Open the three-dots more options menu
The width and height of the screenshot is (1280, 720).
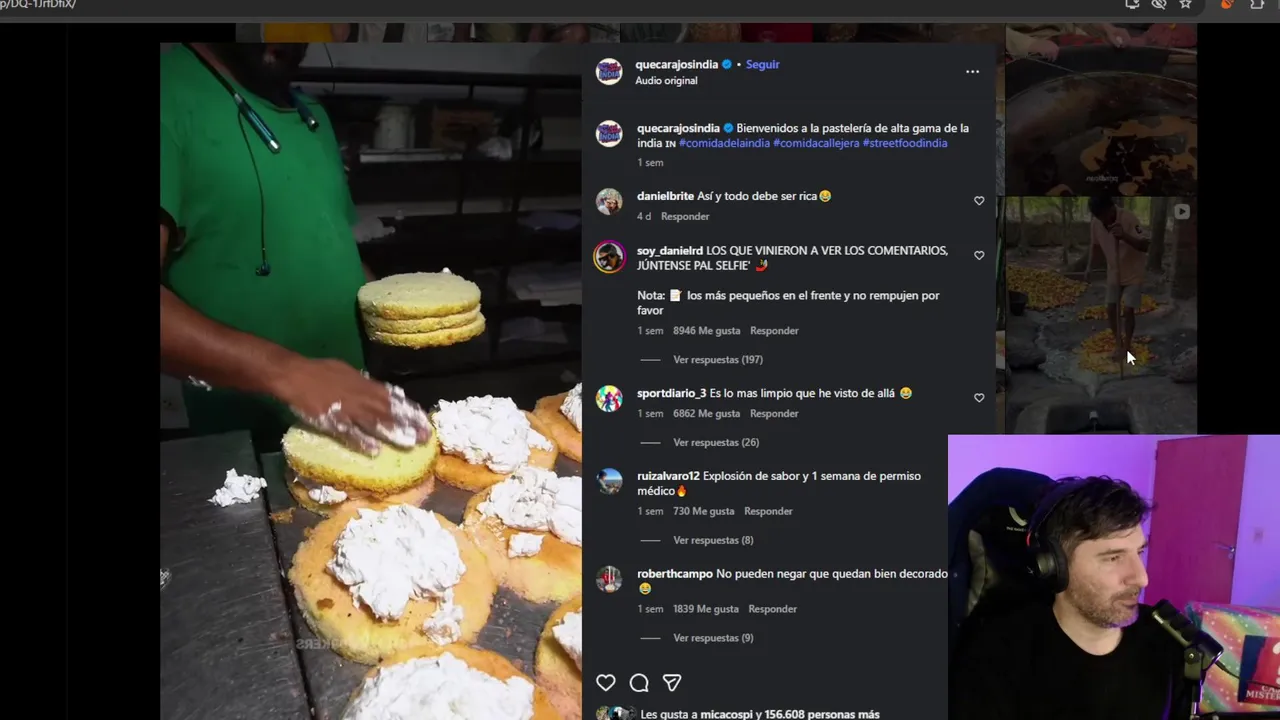click(x=972, y=72)
